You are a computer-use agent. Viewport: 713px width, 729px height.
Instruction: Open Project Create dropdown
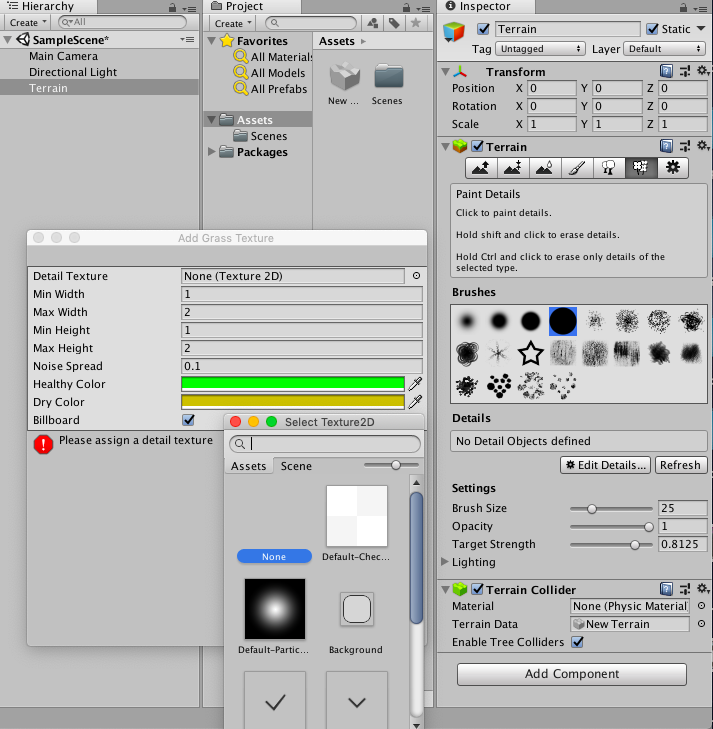[233, 23]
